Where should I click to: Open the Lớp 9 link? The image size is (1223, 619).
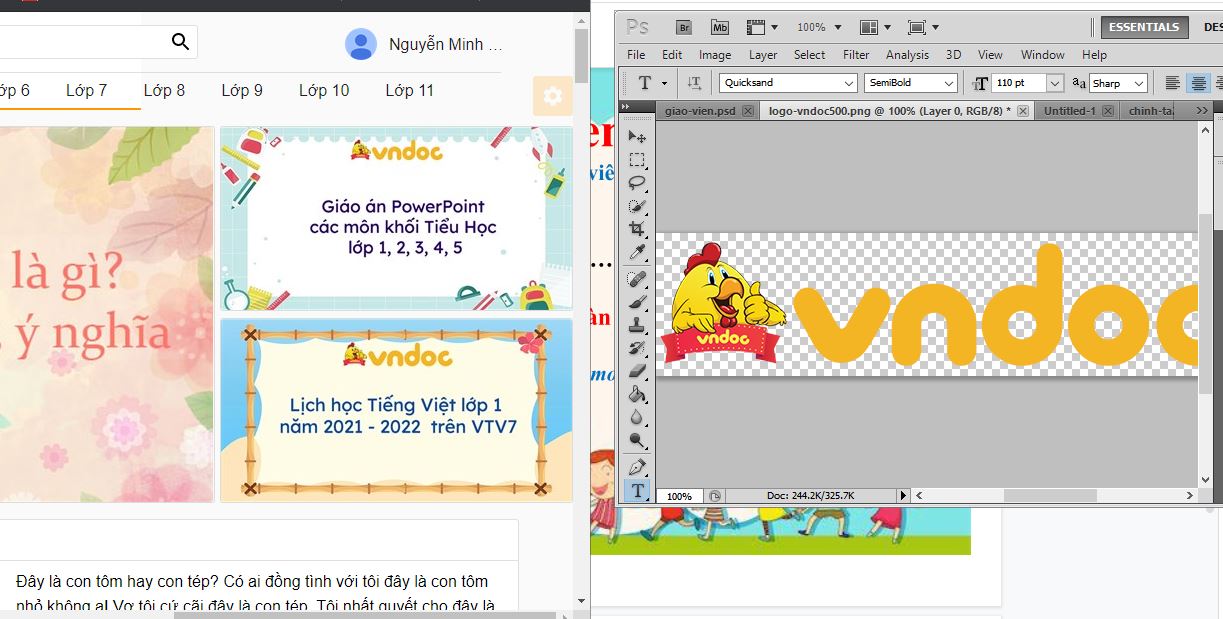[242, 90]
